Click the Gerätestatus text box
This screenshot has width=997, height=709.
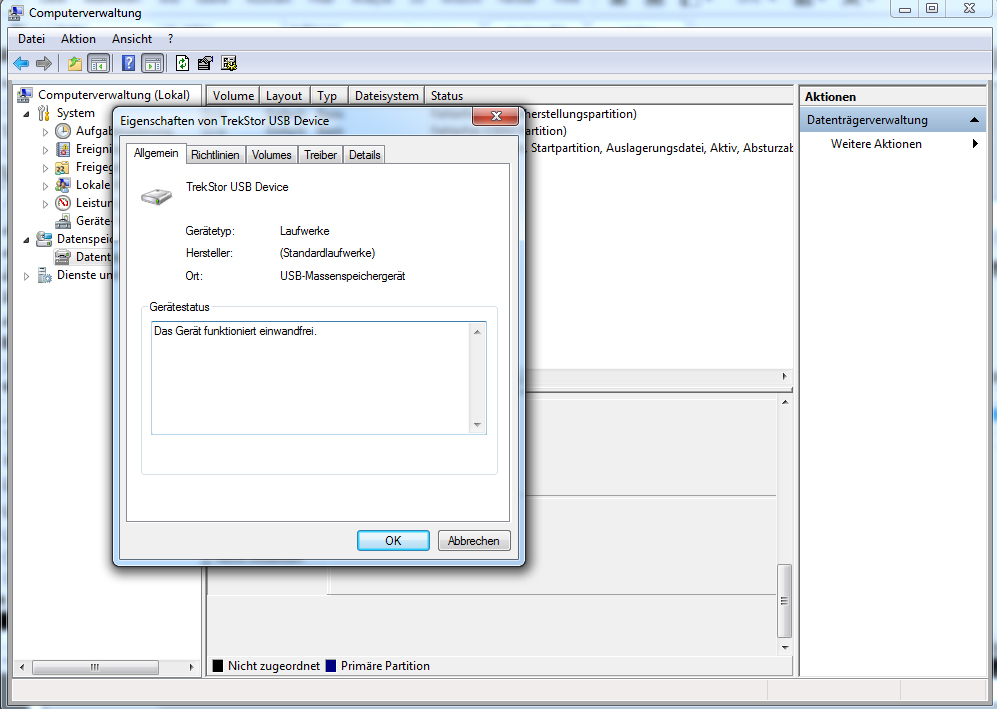tap(319, 378)
